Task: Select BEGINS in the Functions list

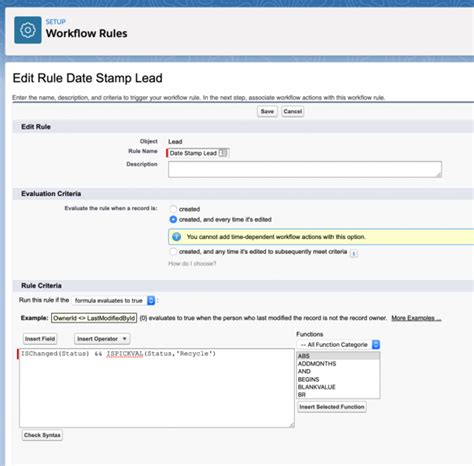Action: (338, 379)
